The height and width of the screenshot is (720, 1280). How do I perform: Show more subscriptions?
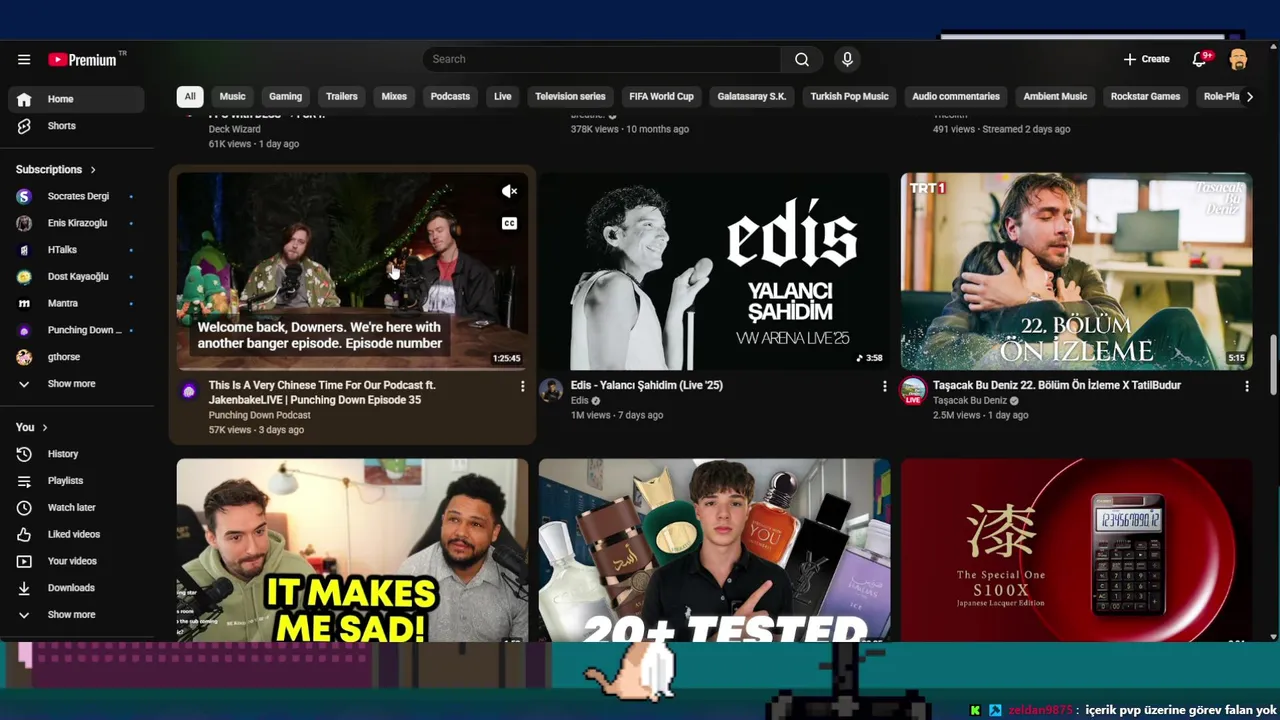click(x=76, y=384)
